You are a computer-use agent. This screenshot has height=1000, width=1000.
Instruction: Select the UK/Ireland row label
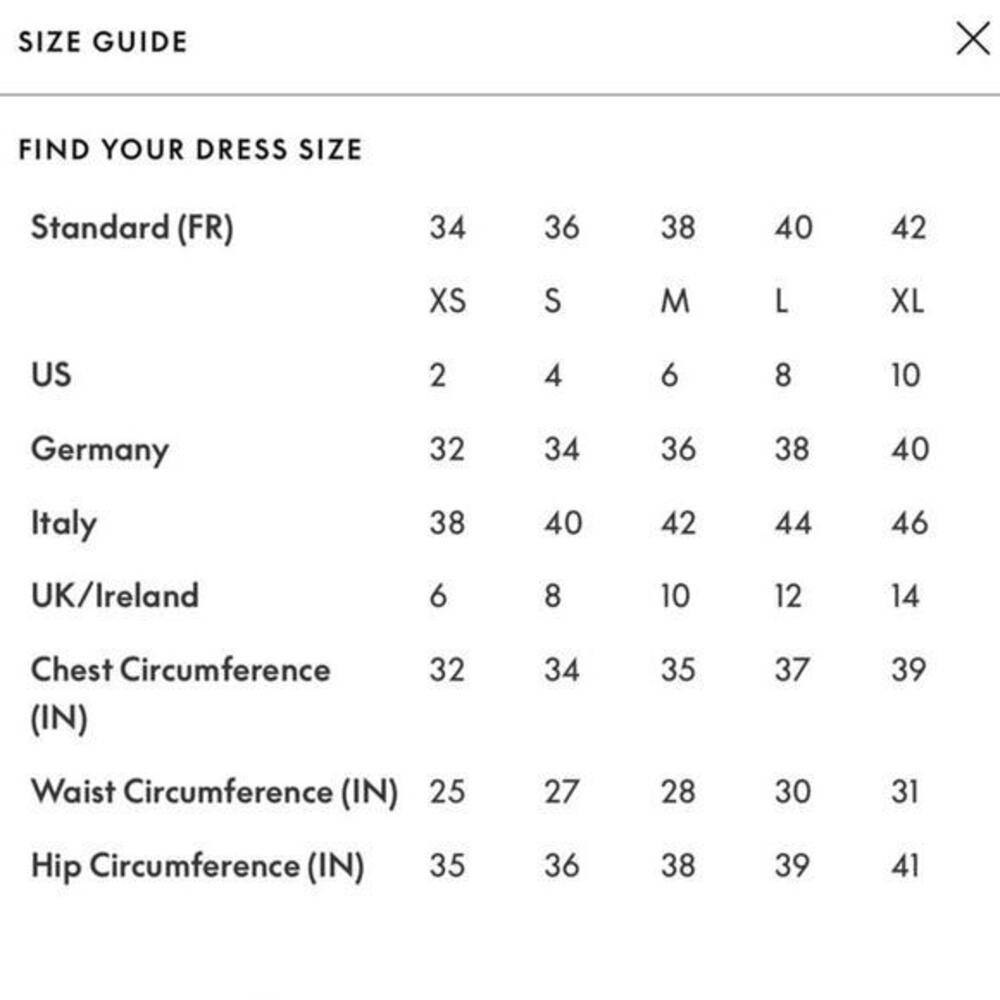coord(115,596)
